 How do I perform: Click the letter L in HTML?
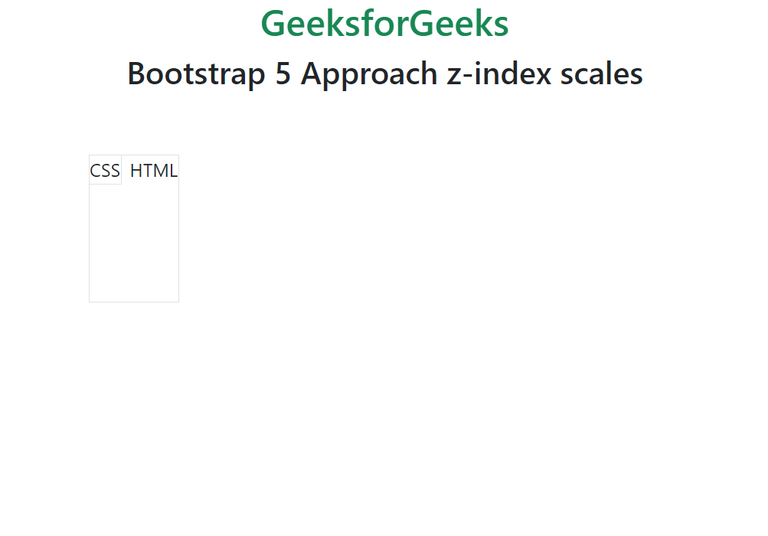click(x=173, y=170)
